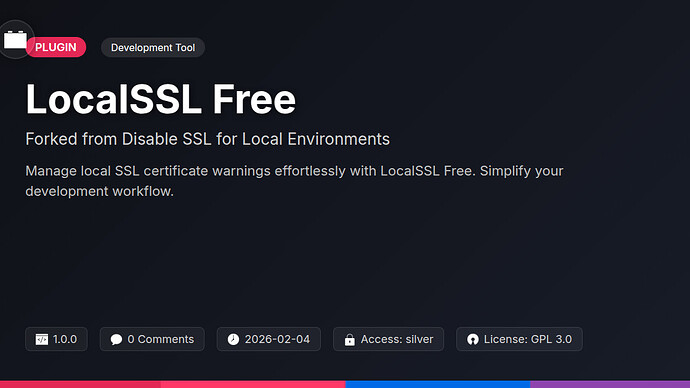Click the red PLUGIN badge
The height and width of the screenshot is (388, 690).
56,47
